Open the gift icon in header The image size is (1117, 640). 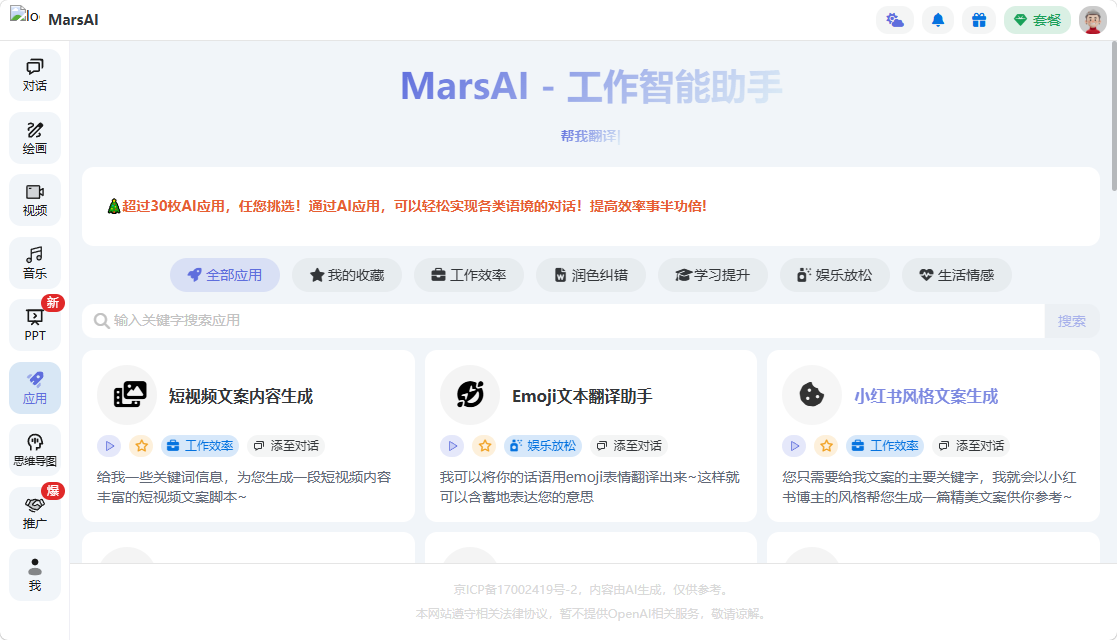pos(979,20)
